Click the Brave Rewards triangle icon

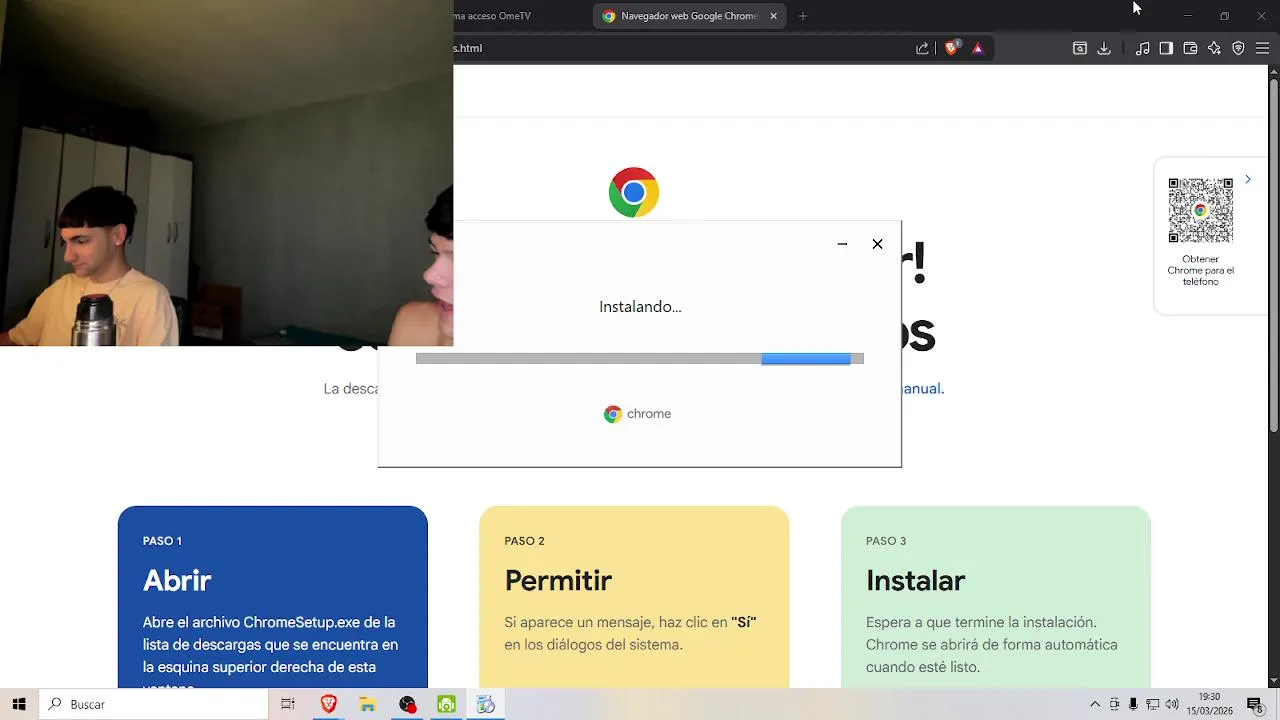(x=978, y=48)
